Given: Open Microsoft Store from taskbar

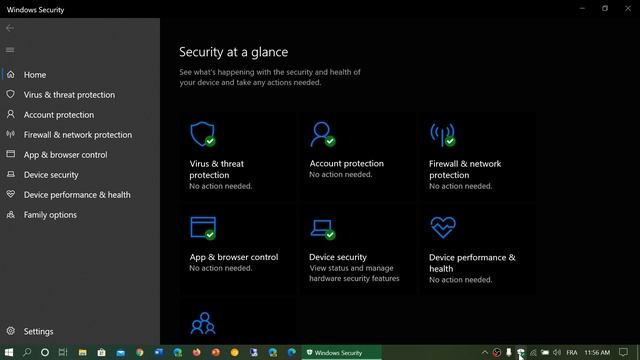Looking at the screenshot, I should 102,352.
